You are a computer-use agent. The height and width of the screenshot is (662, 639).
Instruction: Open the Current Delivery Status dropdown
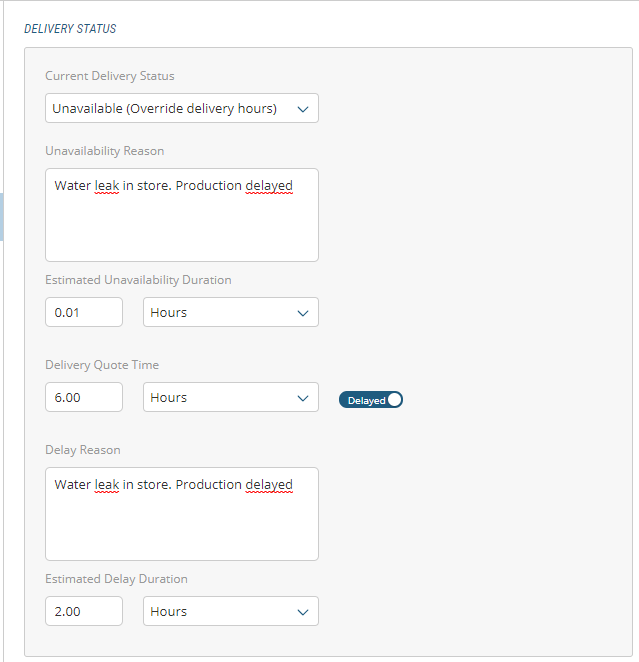181,108
